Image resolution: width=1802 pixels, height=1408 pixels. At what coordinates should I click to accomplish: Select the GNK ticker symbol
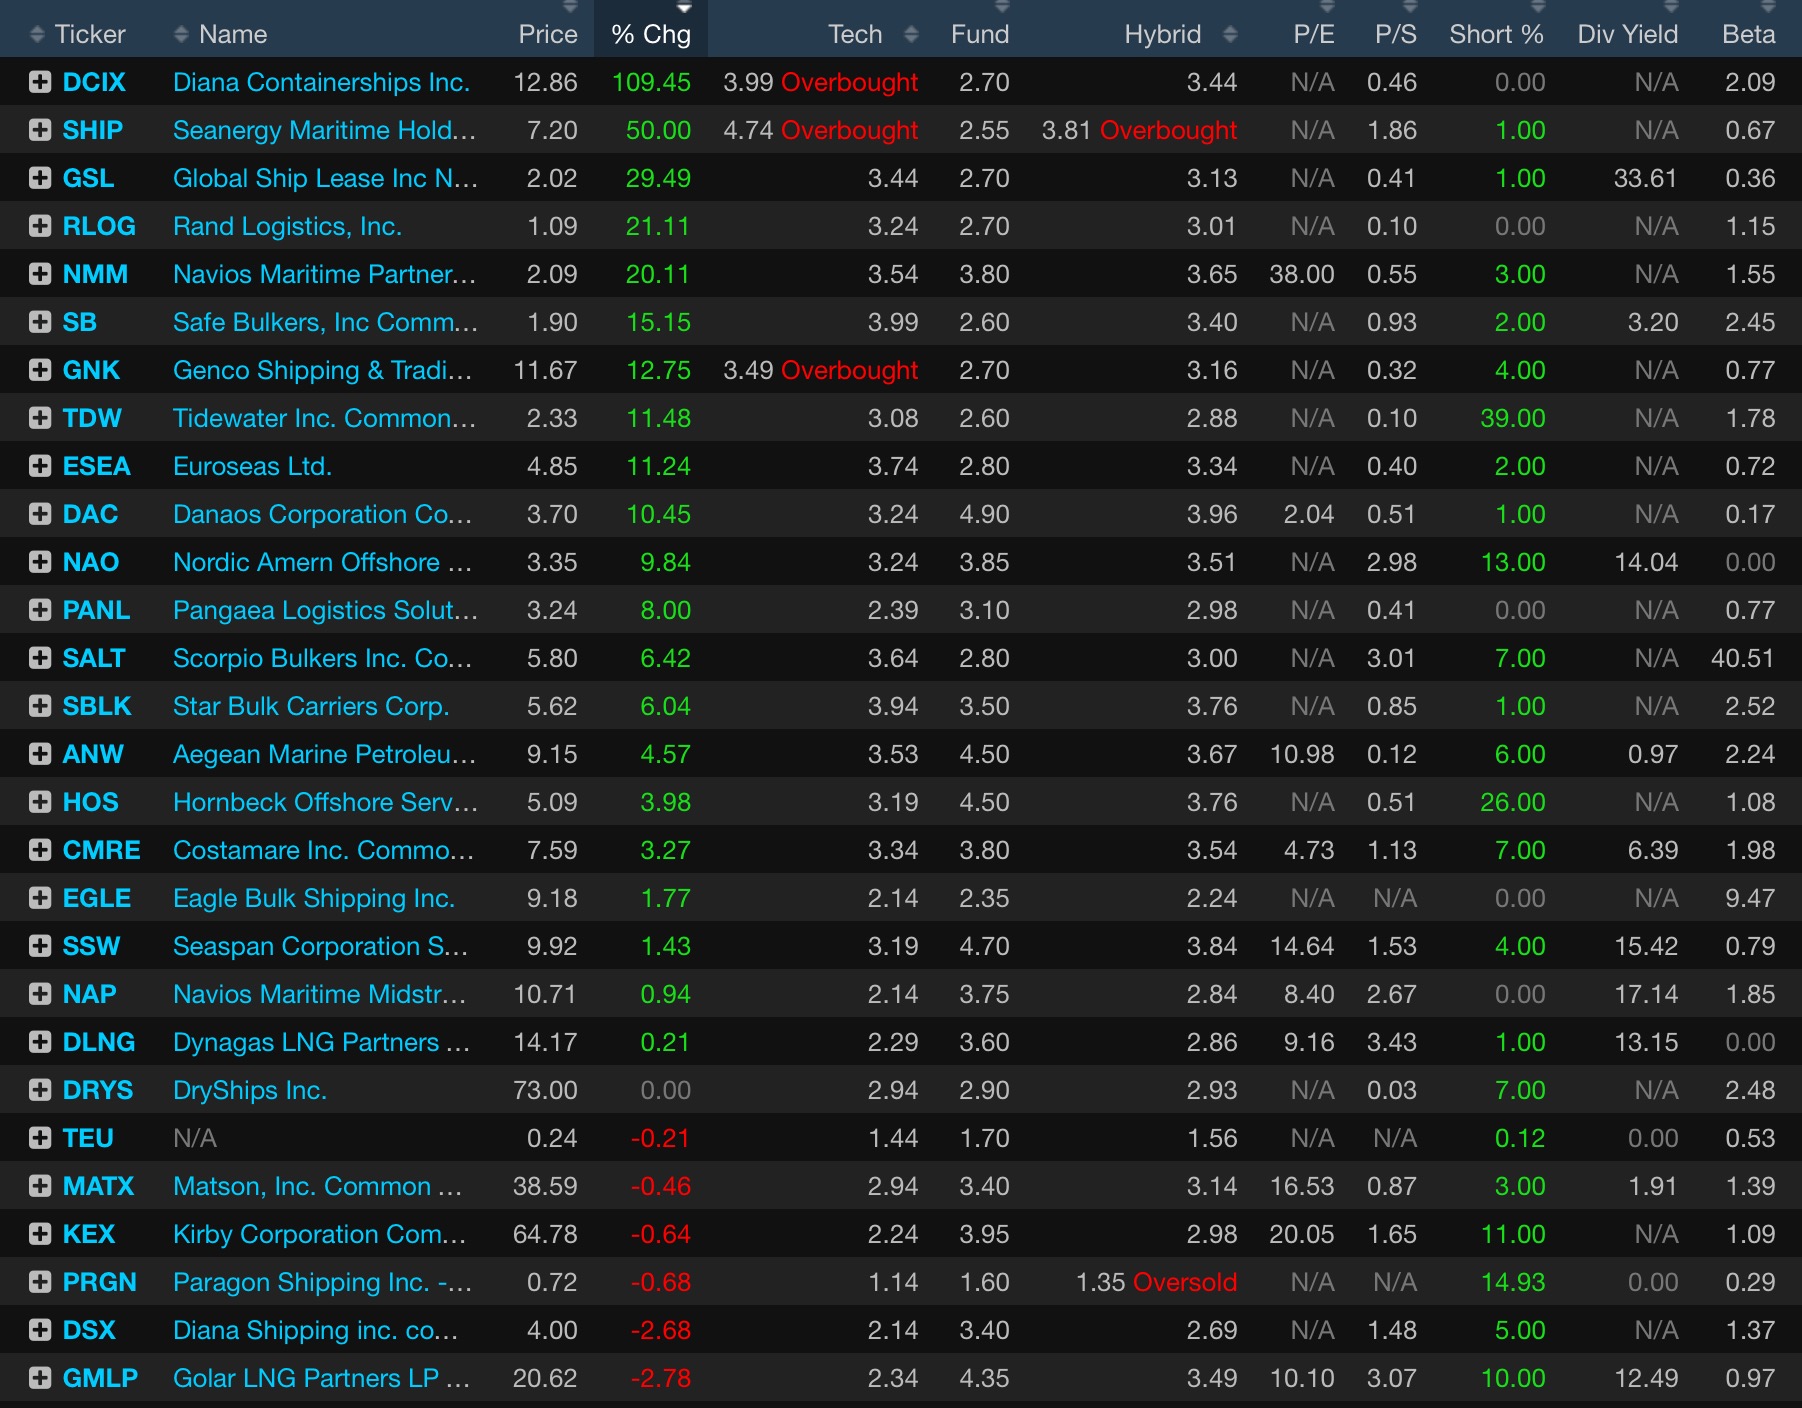tap(91, 370)
